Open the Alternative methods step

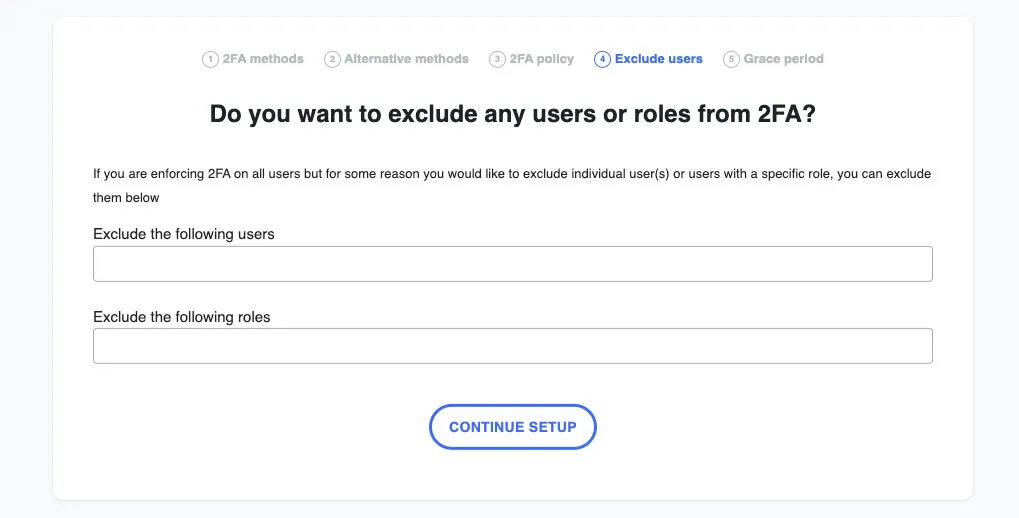pos(406,59)
